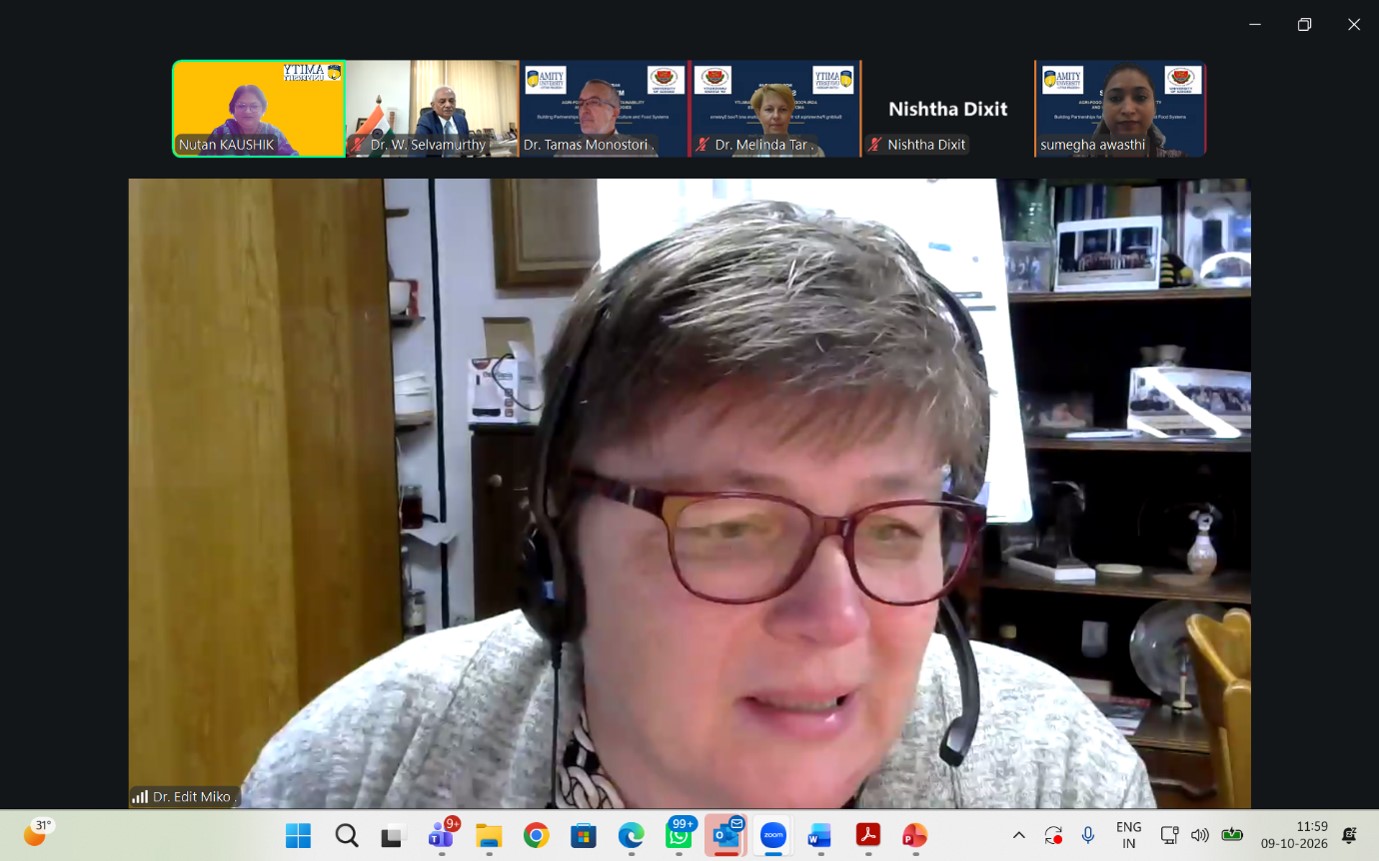The image size is (1379, 861).
Task: Open taskbar Search
Action: [x=346, y=836]
